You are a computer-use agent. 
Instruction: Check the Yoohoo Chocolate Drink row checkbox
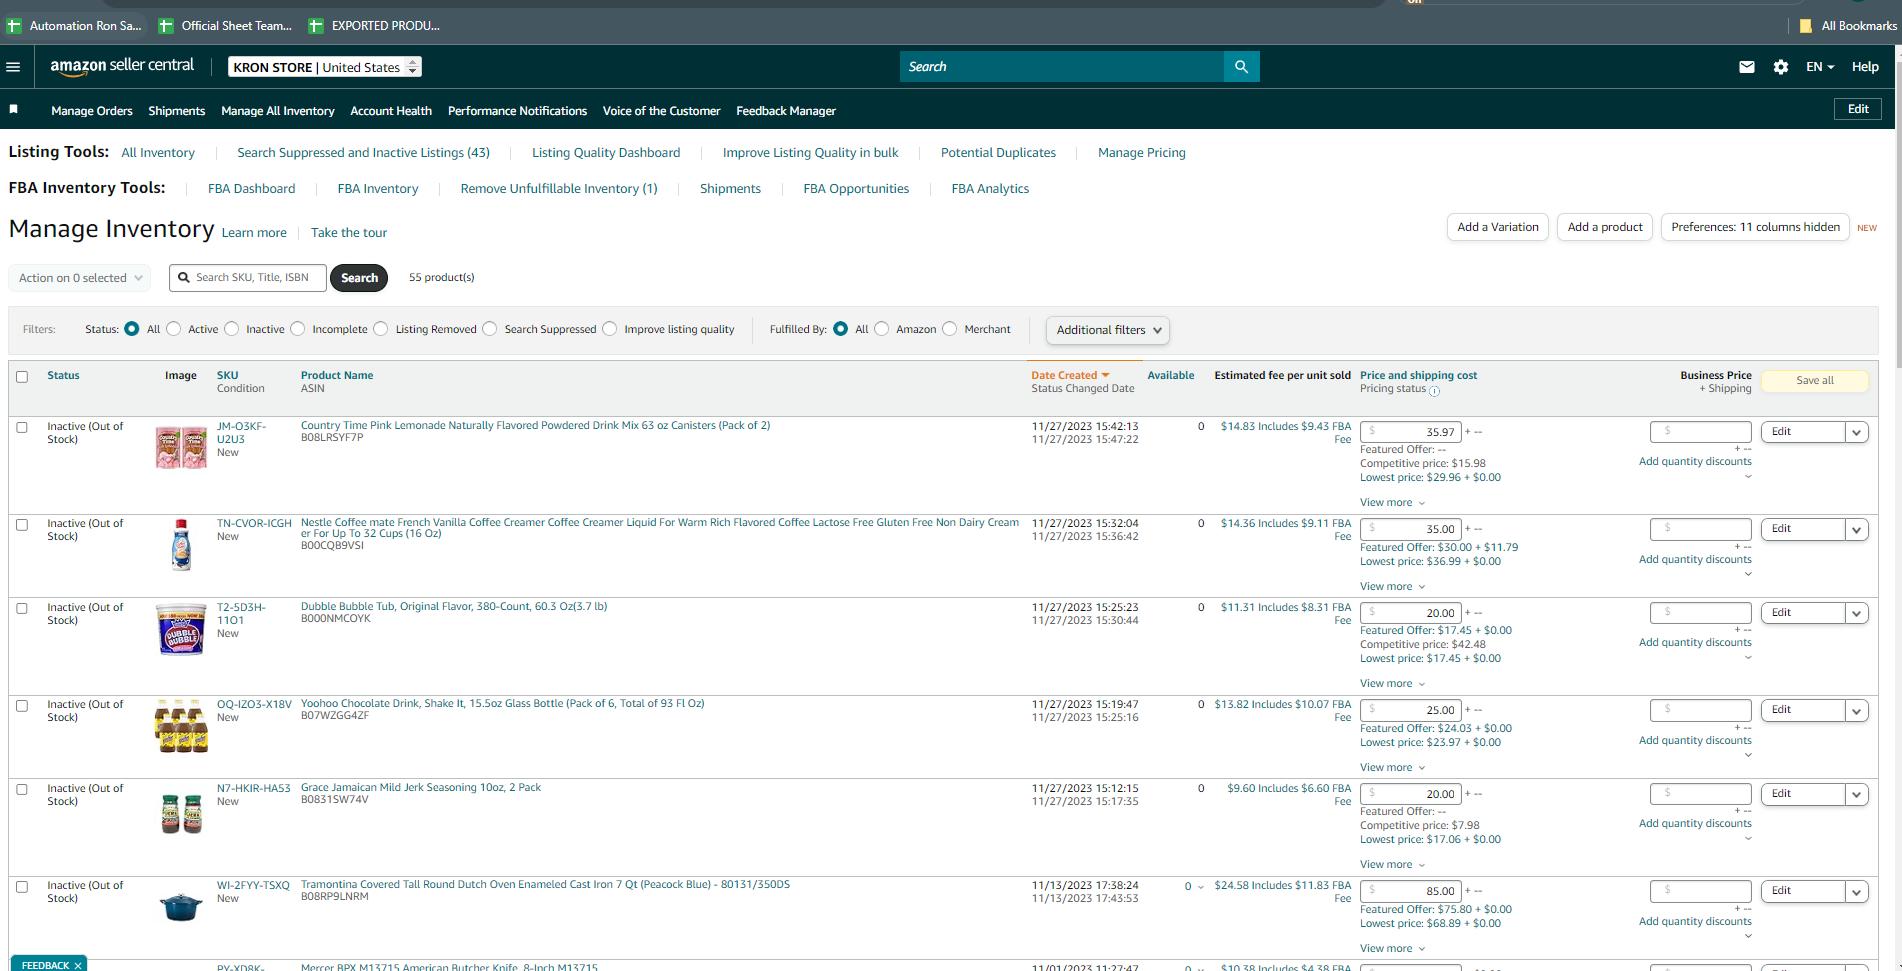tap(22, 705)
